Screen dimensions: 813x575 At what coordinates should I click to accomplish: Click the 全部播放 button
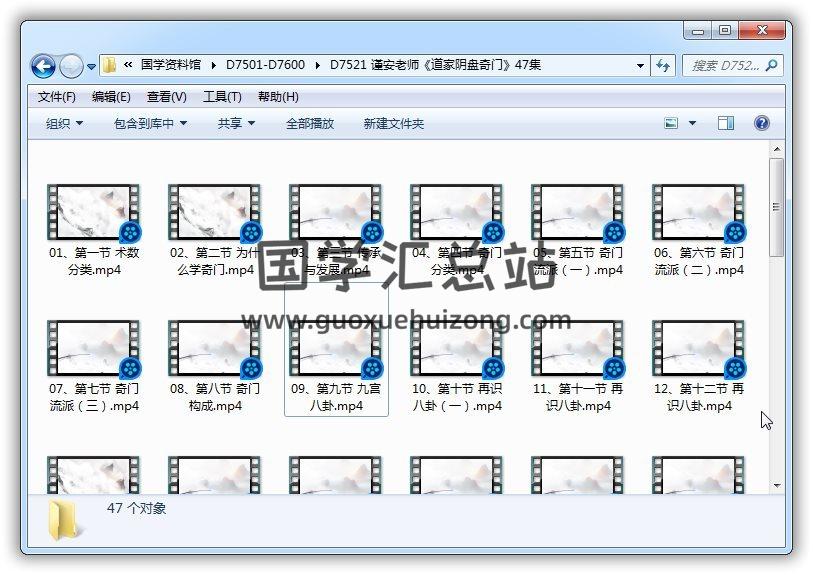coord(310,124)
